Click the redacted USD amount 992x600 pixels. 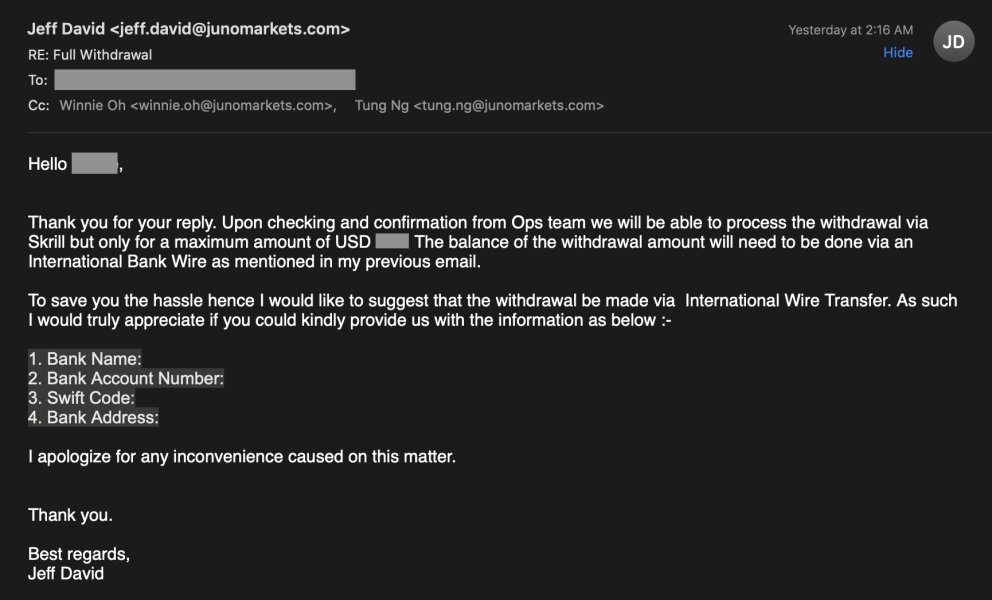coord(392,242)
